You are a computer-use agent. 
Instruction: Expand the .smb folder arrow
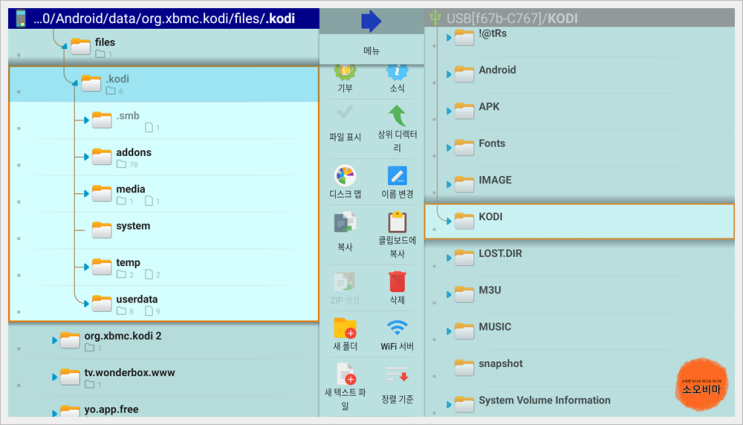(x=86, y=120)
